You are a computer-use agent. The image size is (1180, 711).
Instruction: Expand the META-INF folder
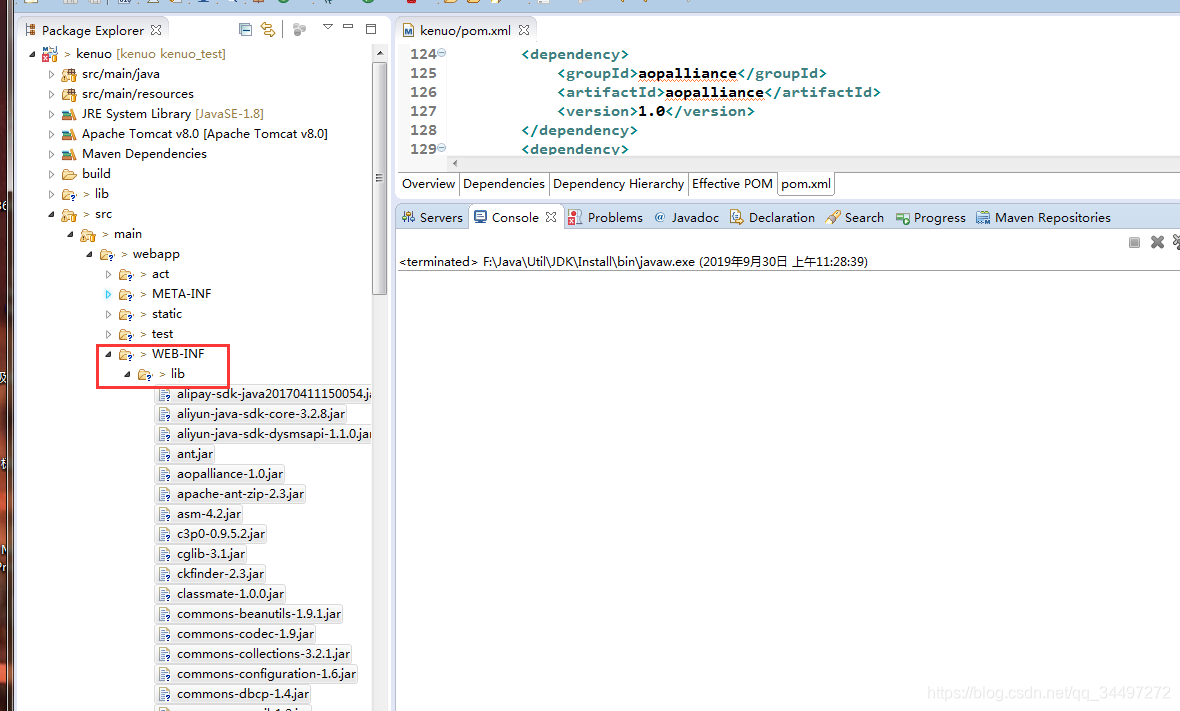[108, 294]
